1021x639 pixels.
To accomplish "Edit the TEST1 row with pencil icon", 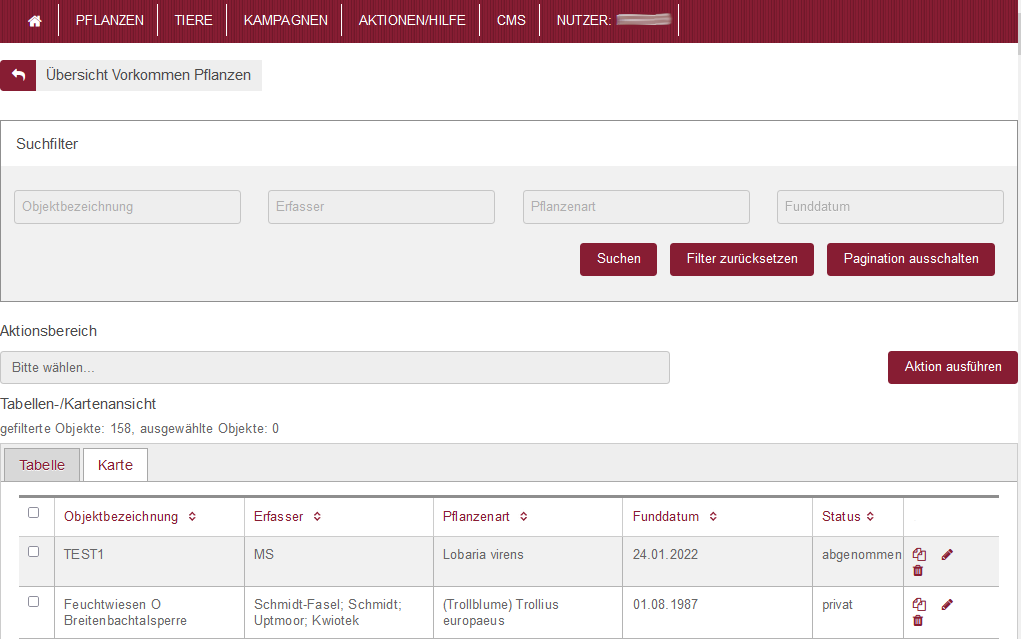I will 947,554.
